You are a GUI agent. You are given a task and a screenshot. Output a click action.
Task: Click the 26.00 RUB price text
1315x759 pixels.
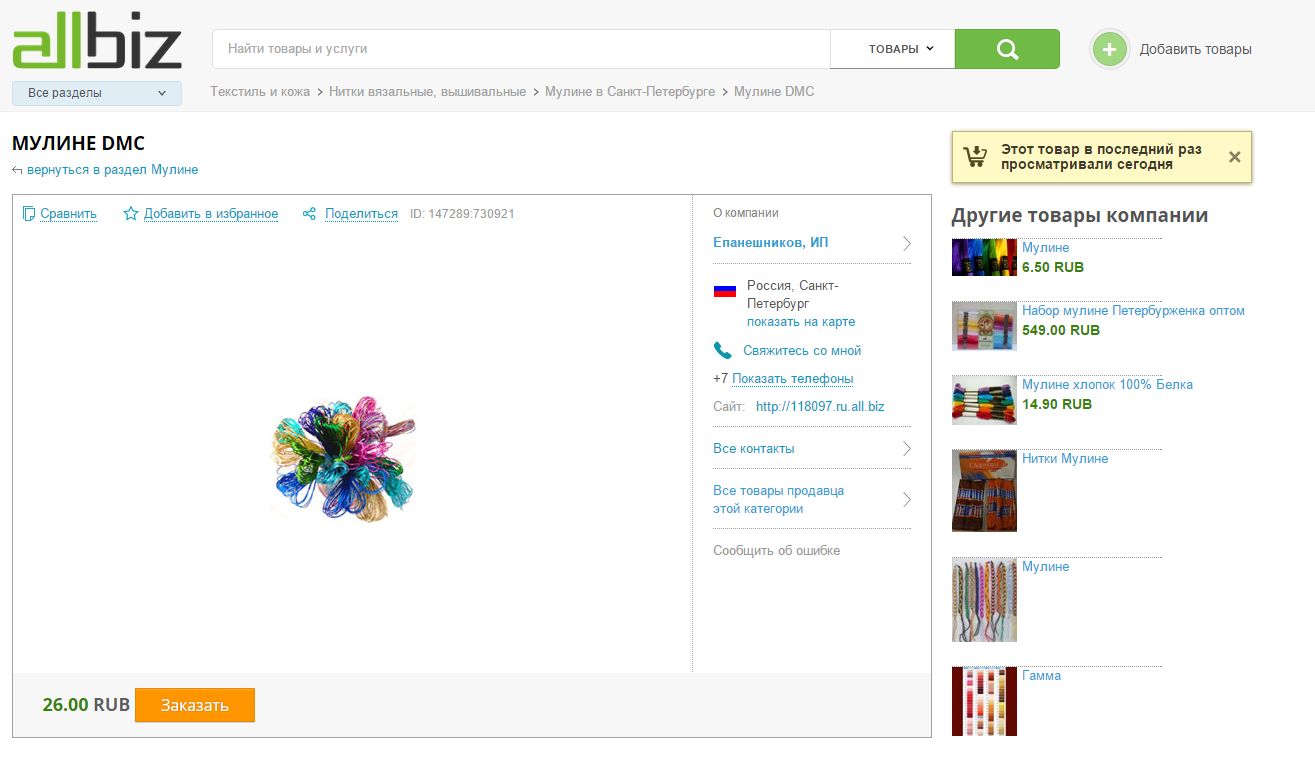[86, 705]
